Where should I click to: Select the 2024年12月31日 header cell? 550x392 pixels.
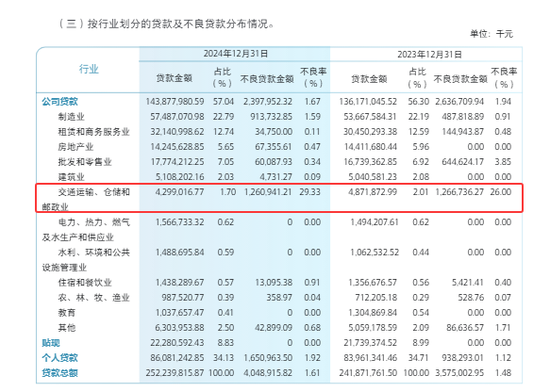coord(236,54)
